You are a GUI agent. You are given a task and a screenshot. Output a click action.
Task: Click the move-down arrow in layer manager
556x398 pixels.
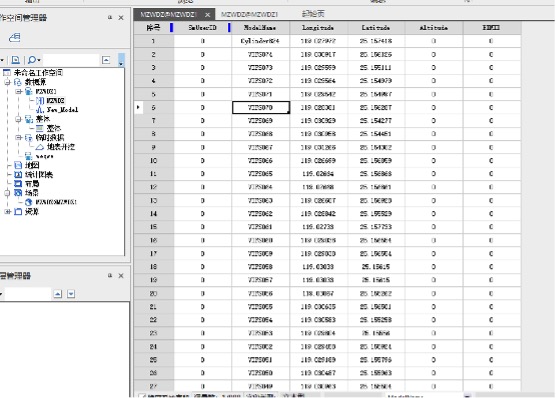click(71, 294)
